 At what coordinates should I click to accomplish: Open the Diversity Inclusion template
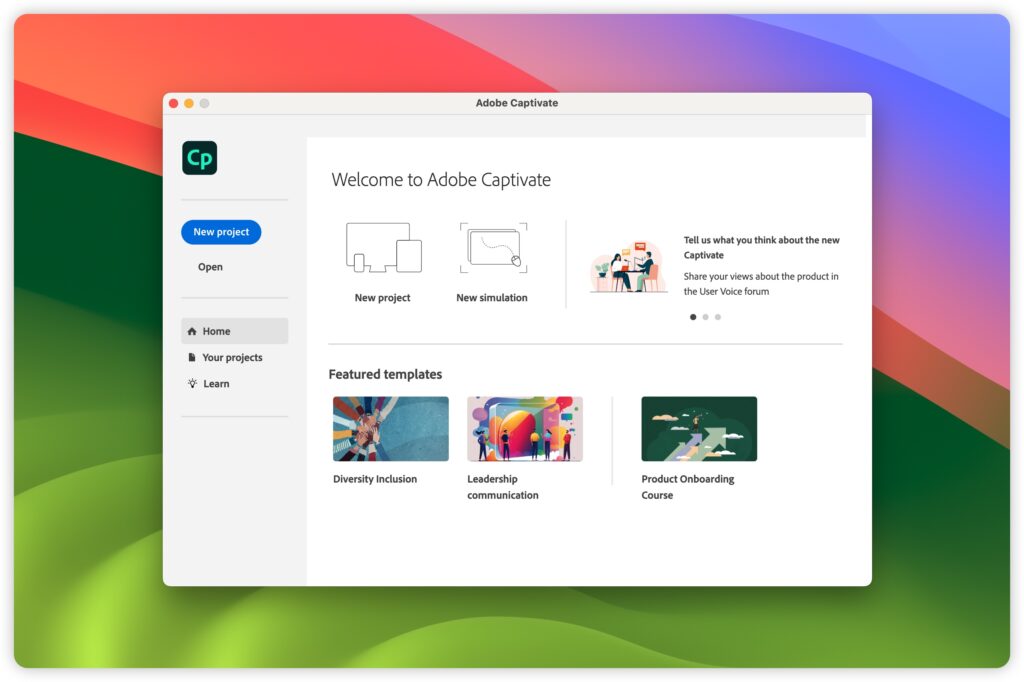pos(390,427)
